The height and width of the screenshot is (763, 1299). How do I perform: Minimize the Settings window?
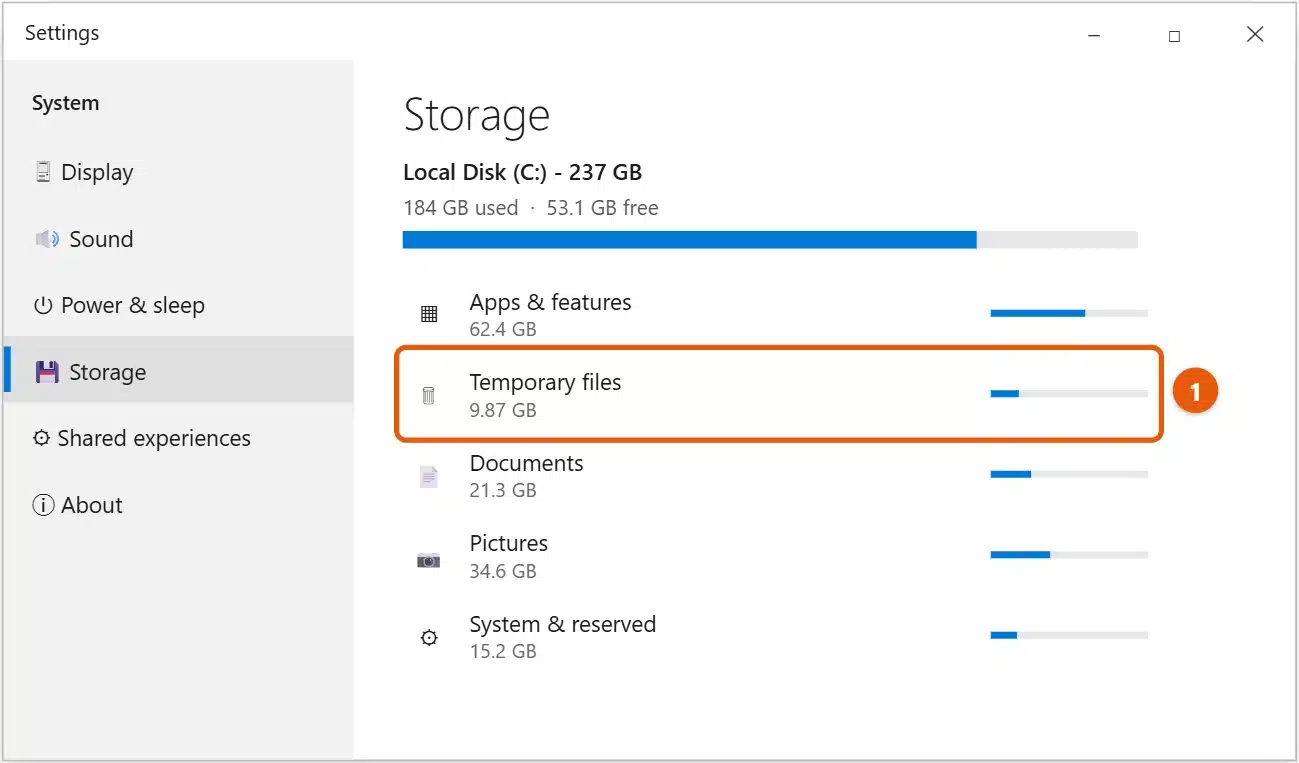click(1092, 35)
